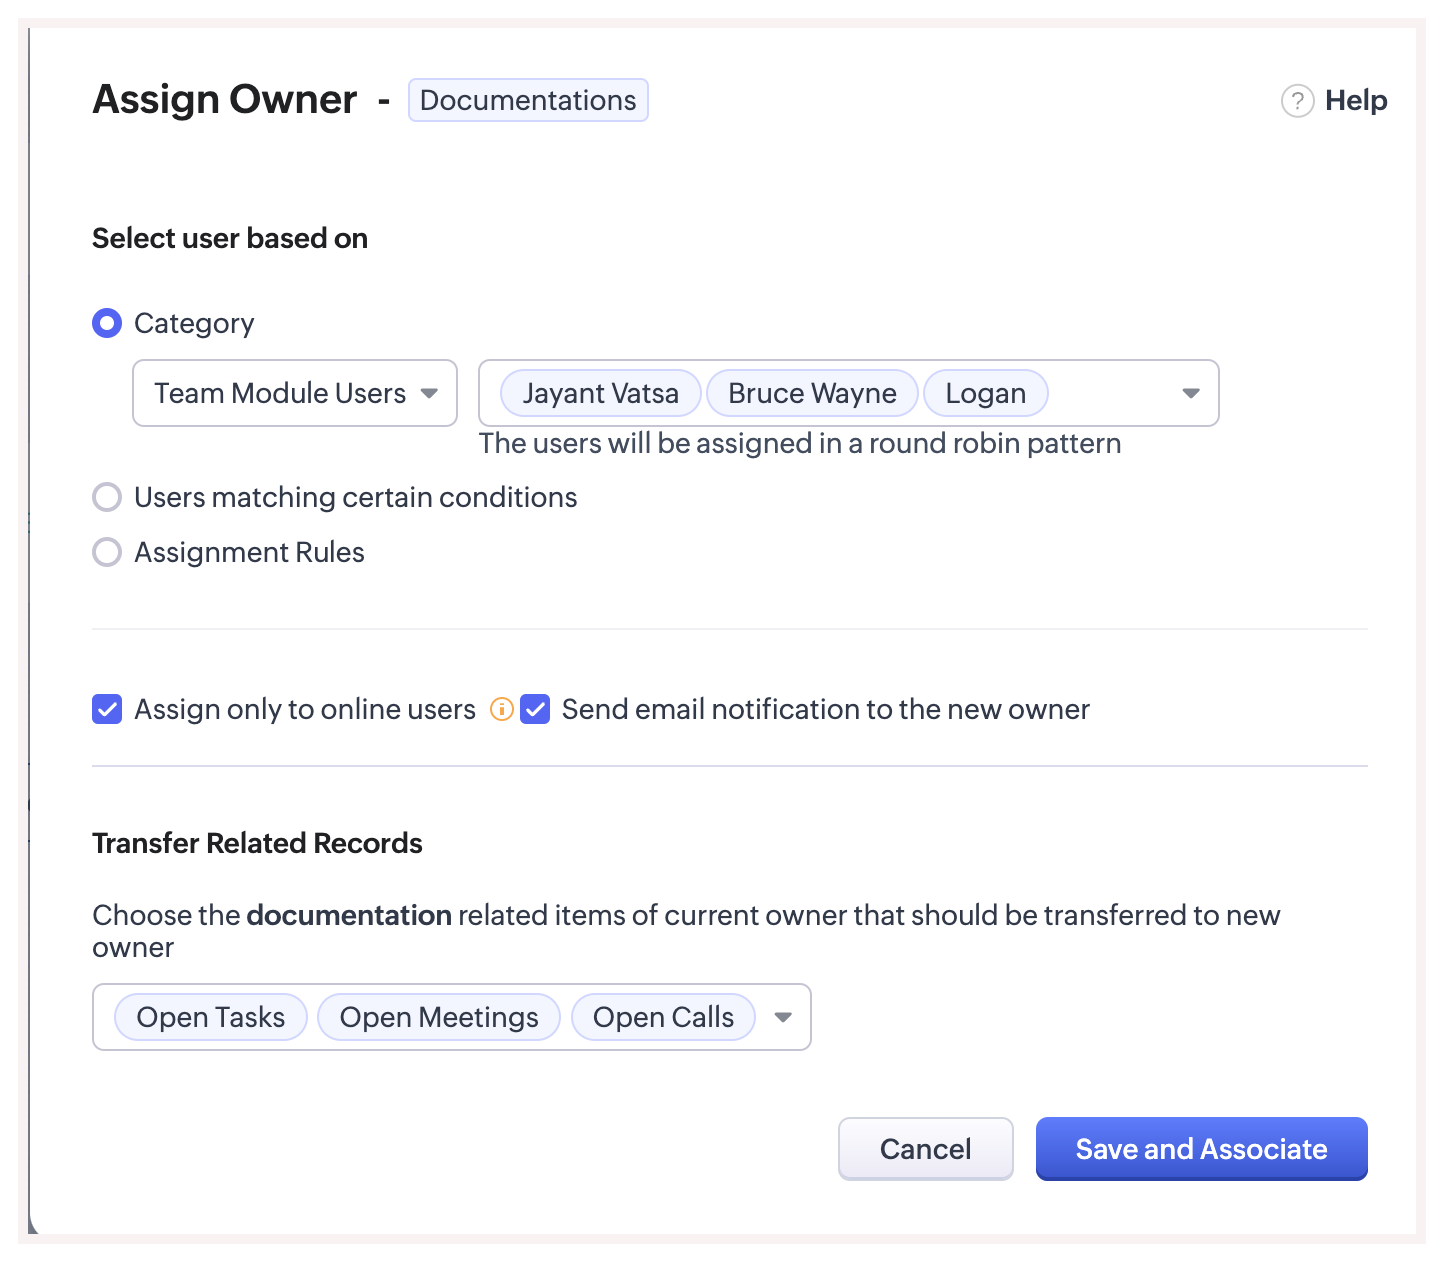The image size is (1444, 1262).
Task: Click the Jayant Vatsa user chip
Action: (x=600, y=394)
